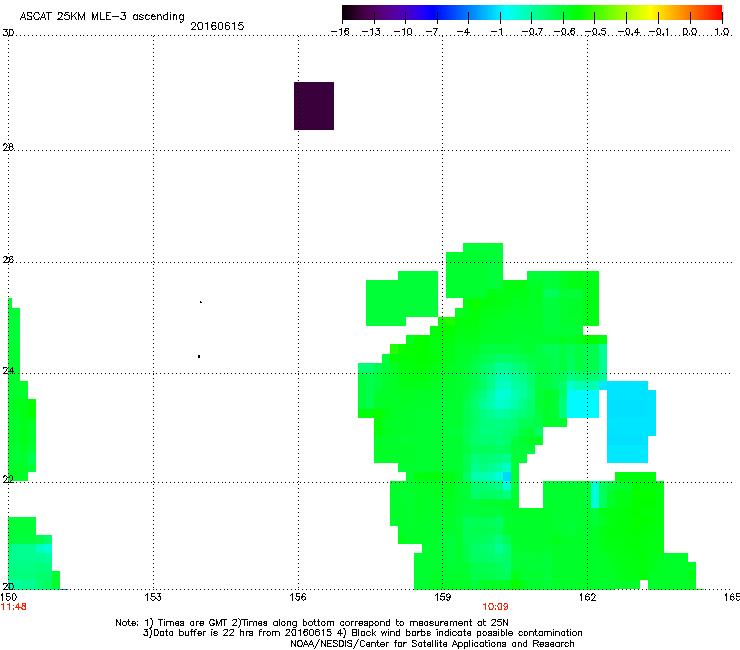Click the latitude 30 axis label
The image size is (740, 650).
8,33
